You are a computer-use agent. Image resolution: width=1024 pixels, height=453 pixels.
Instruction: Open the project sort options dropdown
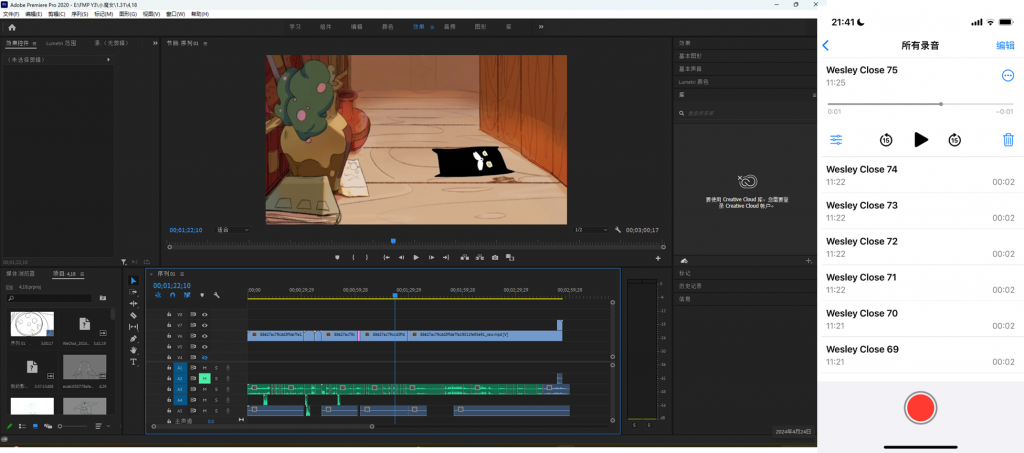click(101, 426)
